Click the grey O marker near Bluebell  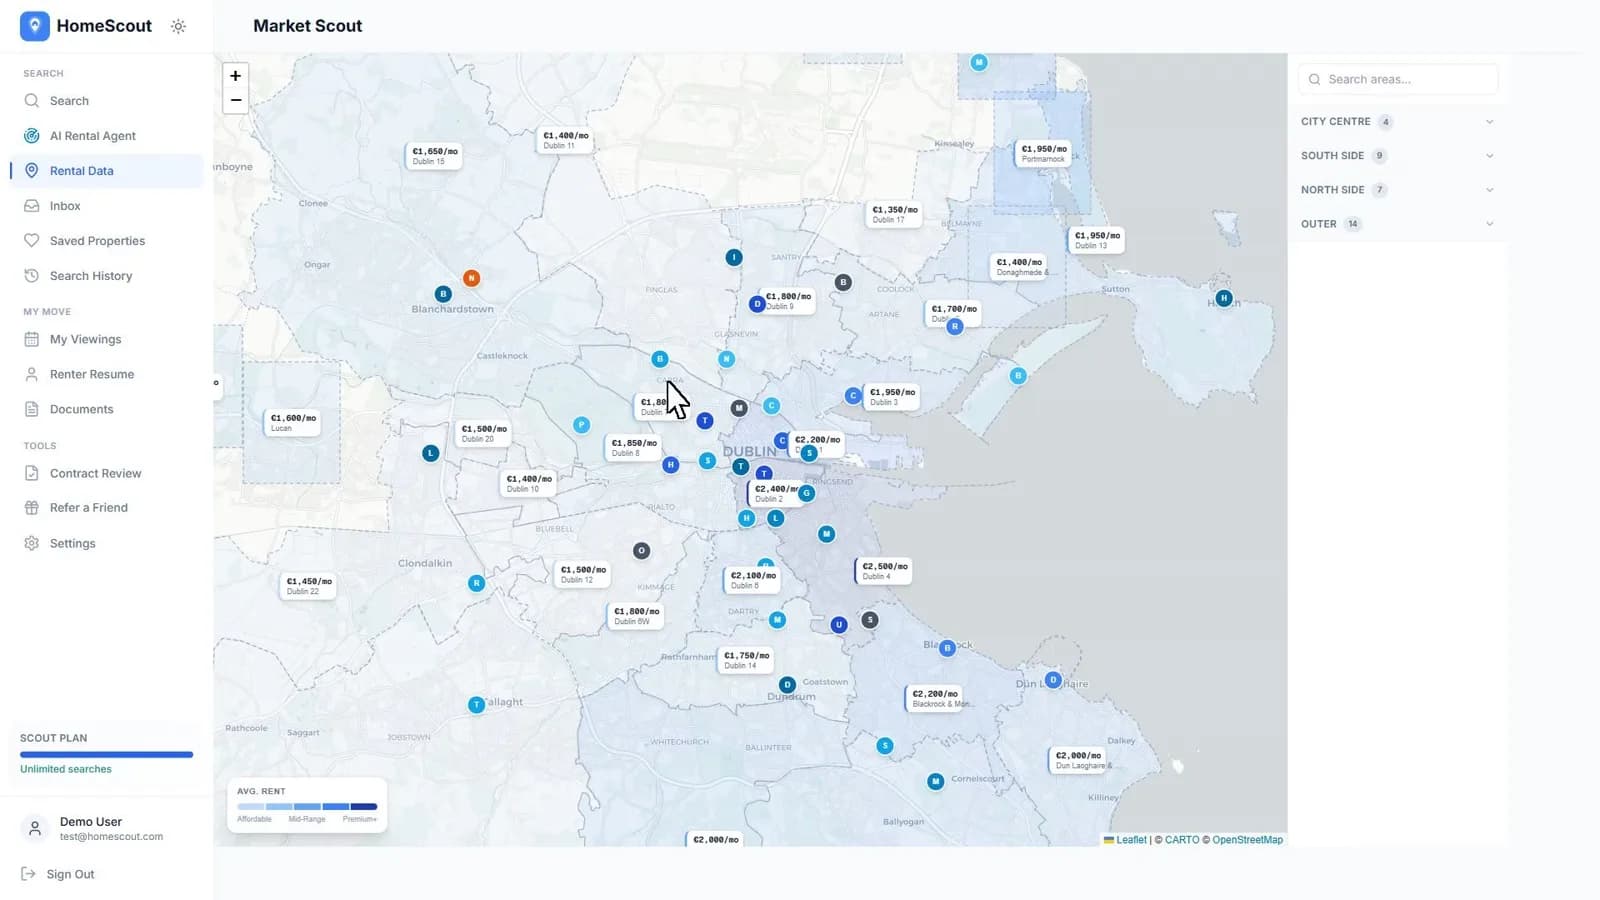tap(642, 551)
